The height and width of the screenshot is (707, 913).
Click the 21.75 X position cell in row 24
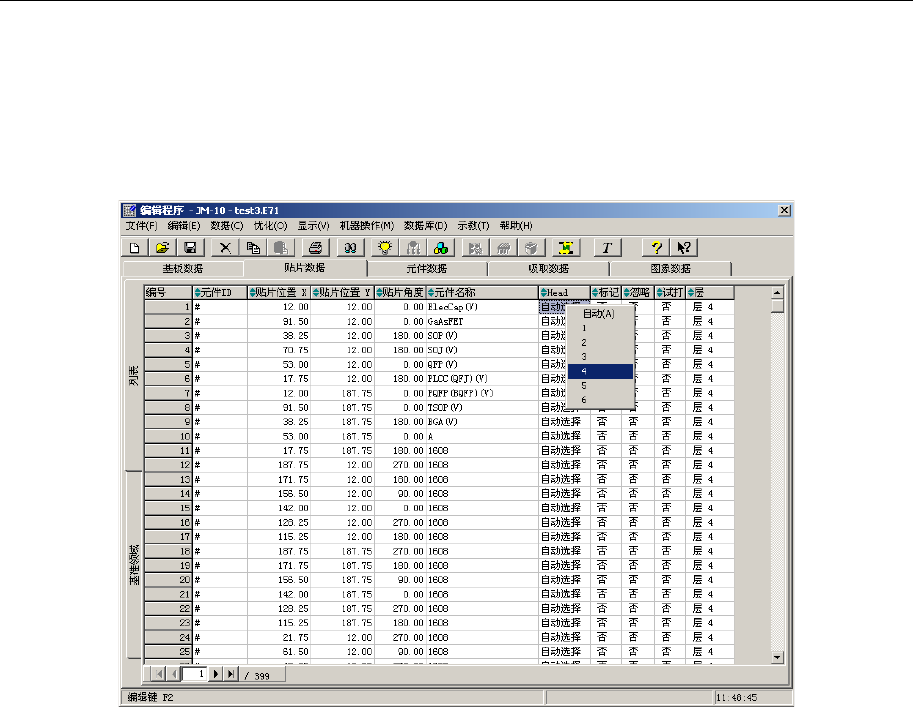tap(279, 638)
